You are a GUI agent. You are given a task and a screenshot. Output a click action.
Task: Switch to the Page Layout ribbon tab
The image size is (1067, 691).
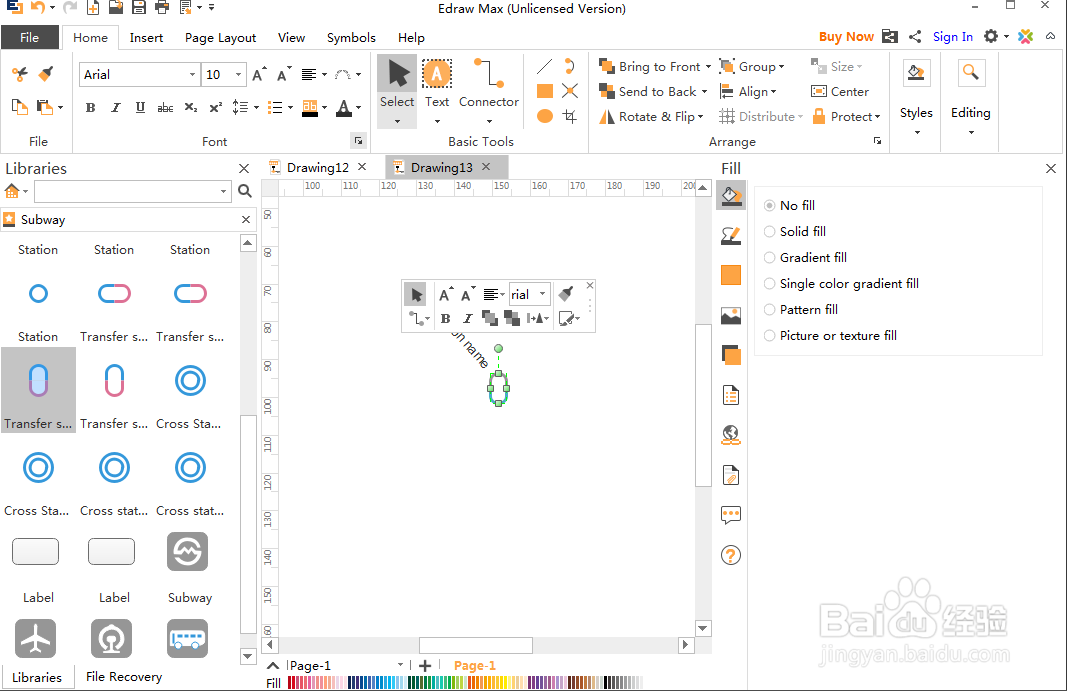pos(220,37)
